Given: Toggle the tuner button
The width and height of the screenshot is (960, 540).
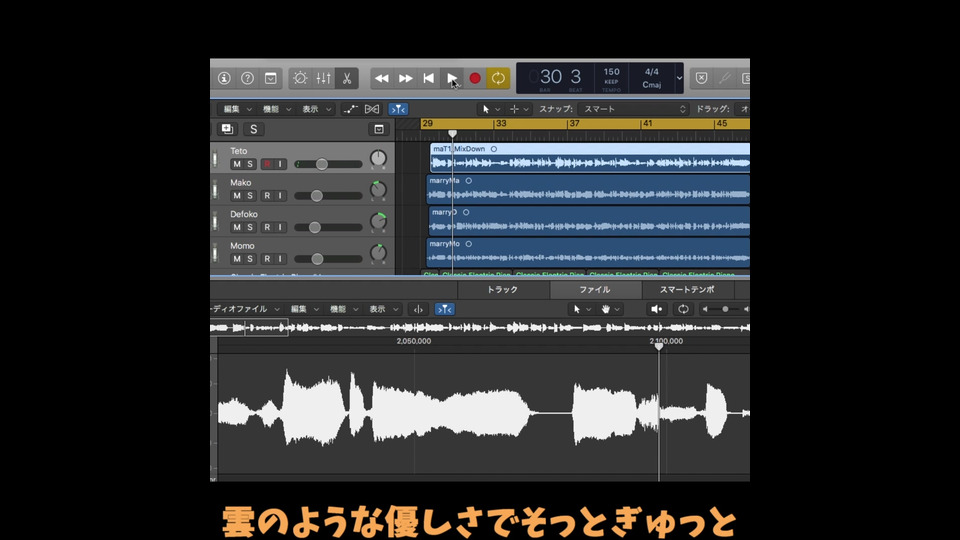Looking at the screenshot, I should pos(725,78).
